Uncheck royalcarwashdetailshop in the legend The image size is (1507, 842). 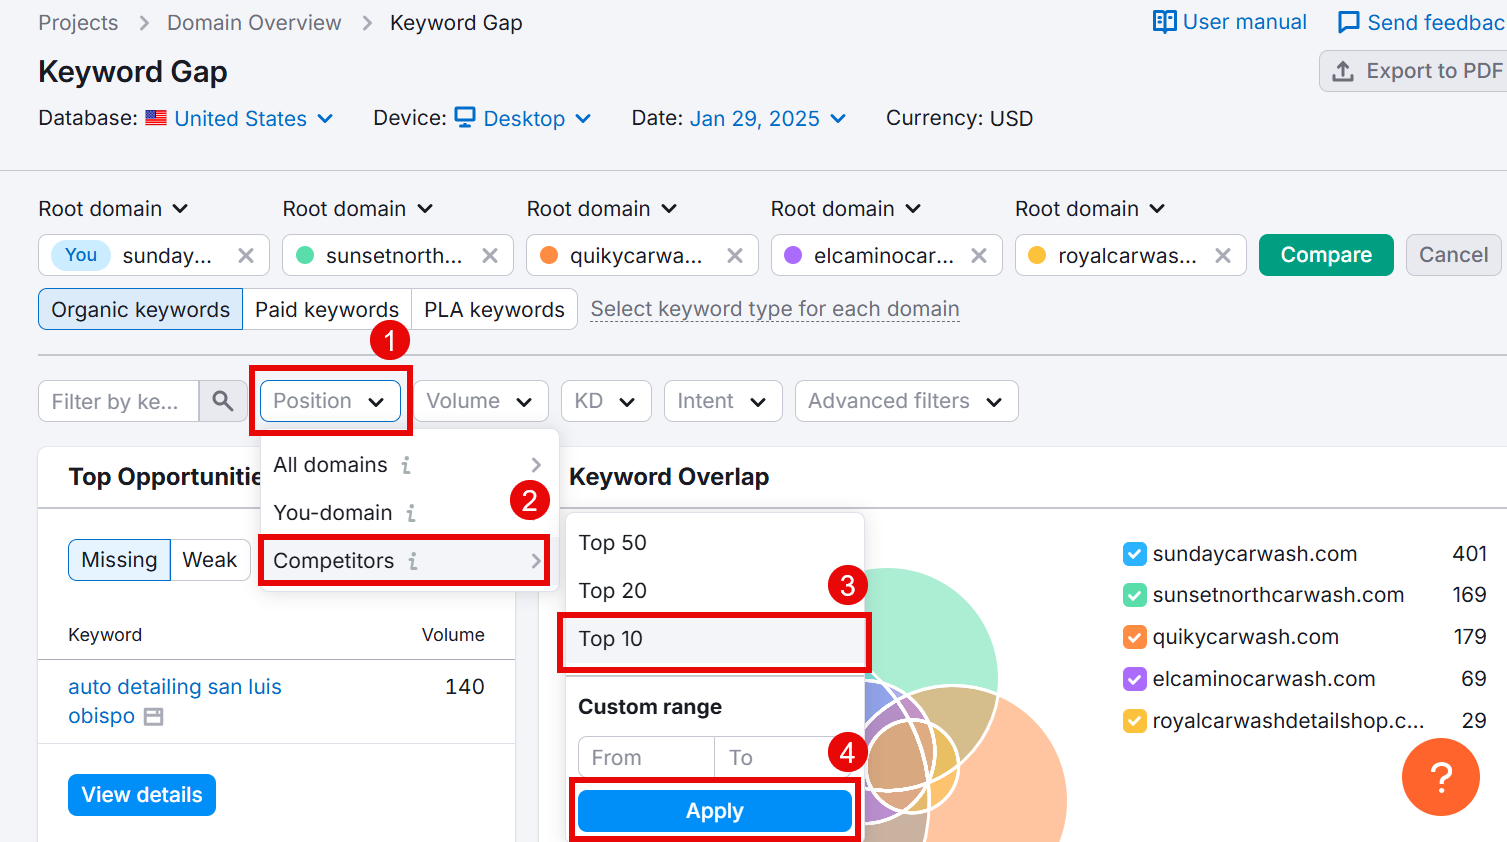click(x=1134, y=721)
